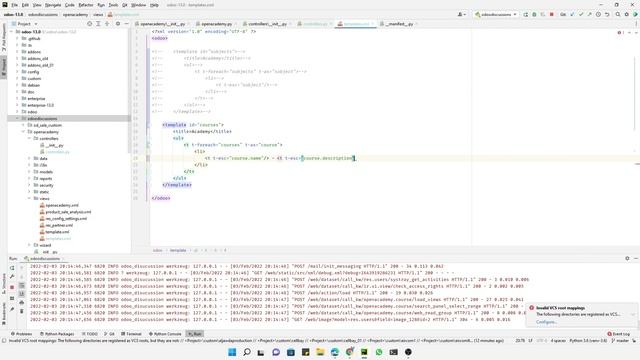The width and height of the screenshot is (640, 360).
Task: Click the Git push arrow
Action: (589, 14)
